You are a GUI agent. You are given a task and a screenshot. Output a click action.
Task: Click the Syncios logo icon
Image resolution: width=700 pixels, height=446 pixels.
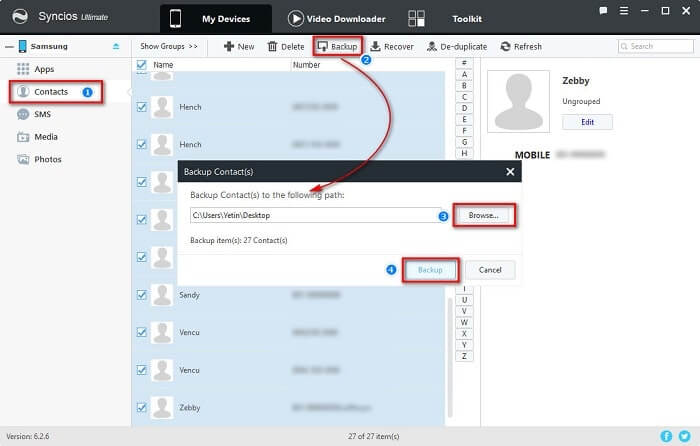(20, 17)
